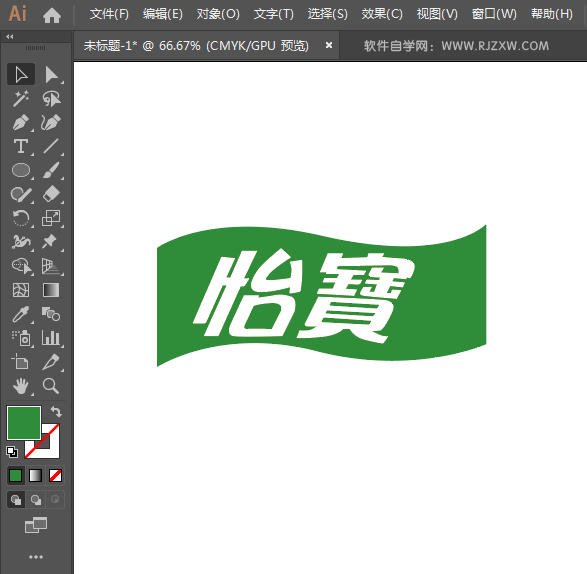Image resolution: width=587 pixels, height=574 pixels.
Task: Select the Lasso tool
Action: pyautogui.click(x=51, y=98)
